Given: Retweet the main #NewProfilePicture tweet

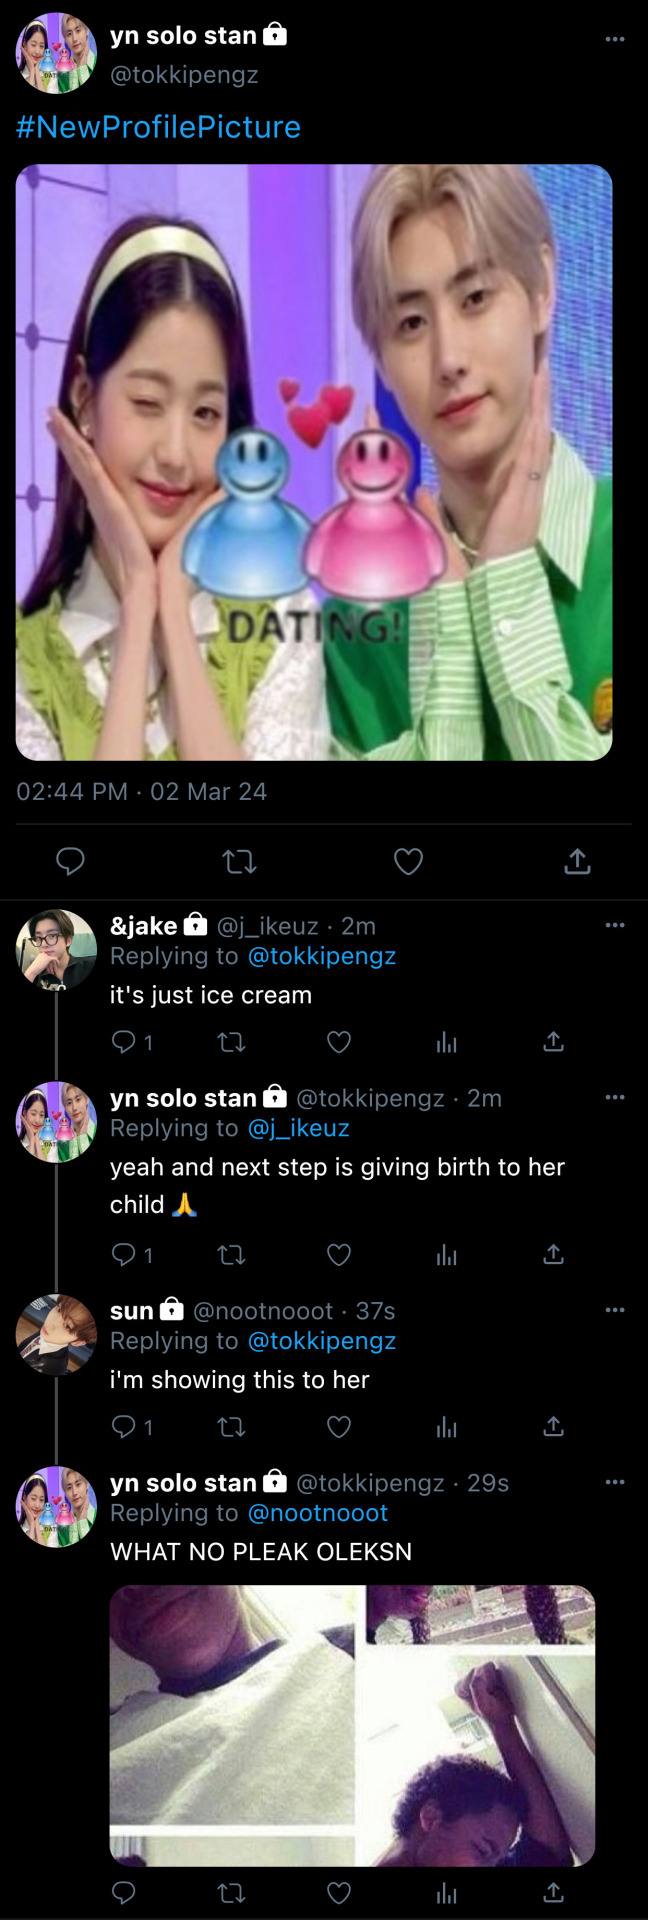Looking at the screenshot, I should point(239,861).
